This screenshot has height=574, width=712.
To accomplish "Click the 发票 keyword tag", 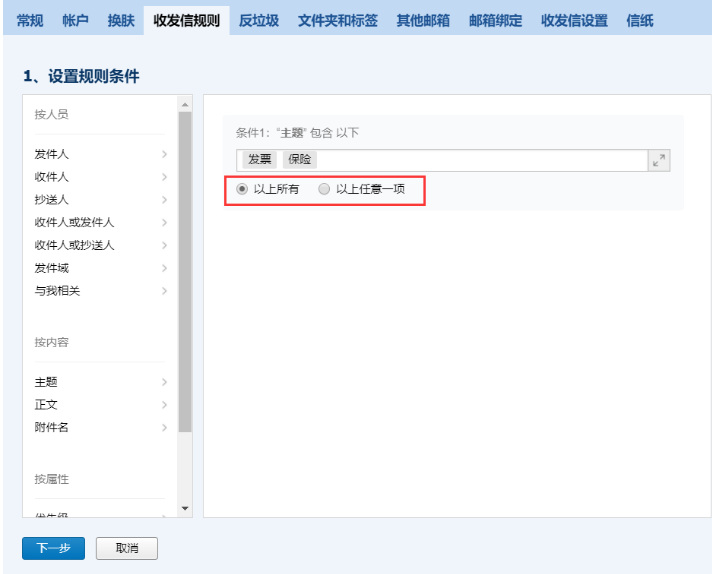I will click(260, 160).
